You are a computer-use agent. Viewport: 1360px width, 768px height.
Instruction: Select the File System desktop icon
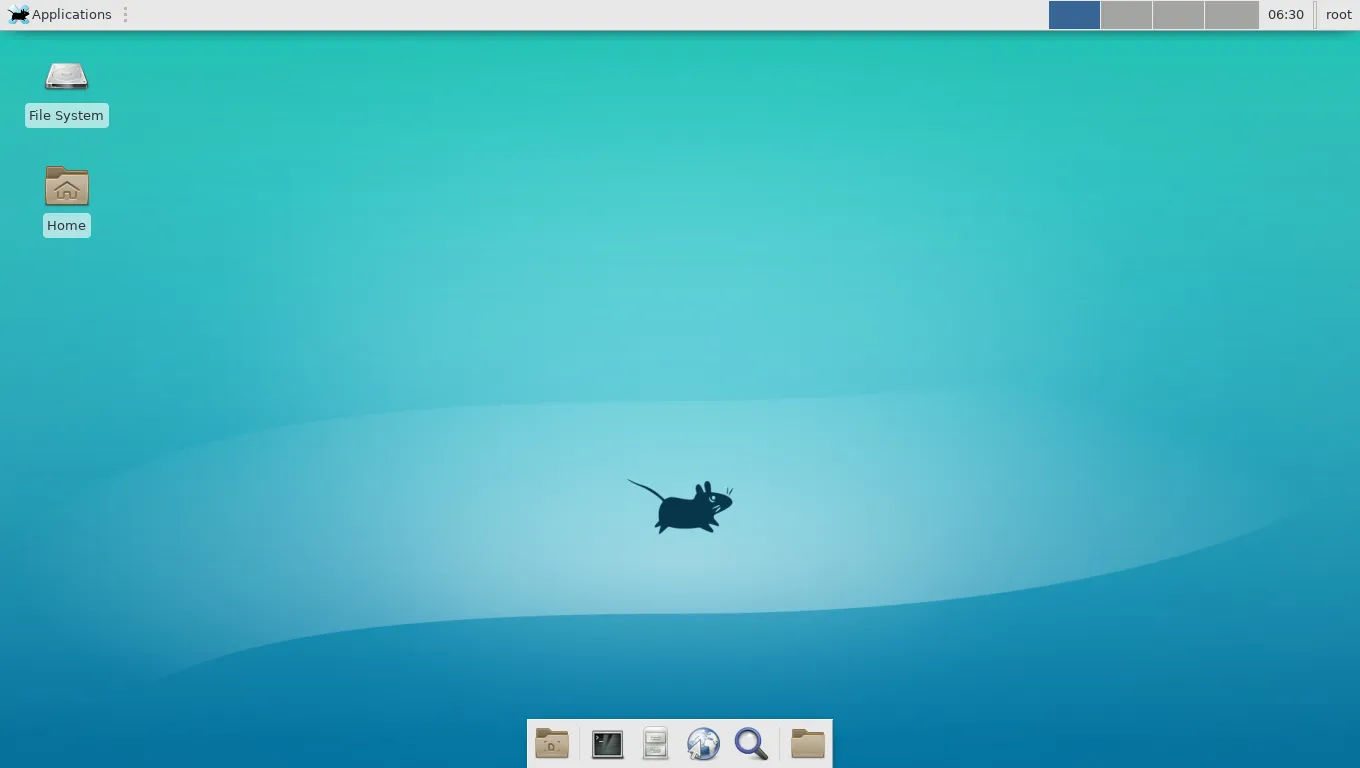(66, 77)
